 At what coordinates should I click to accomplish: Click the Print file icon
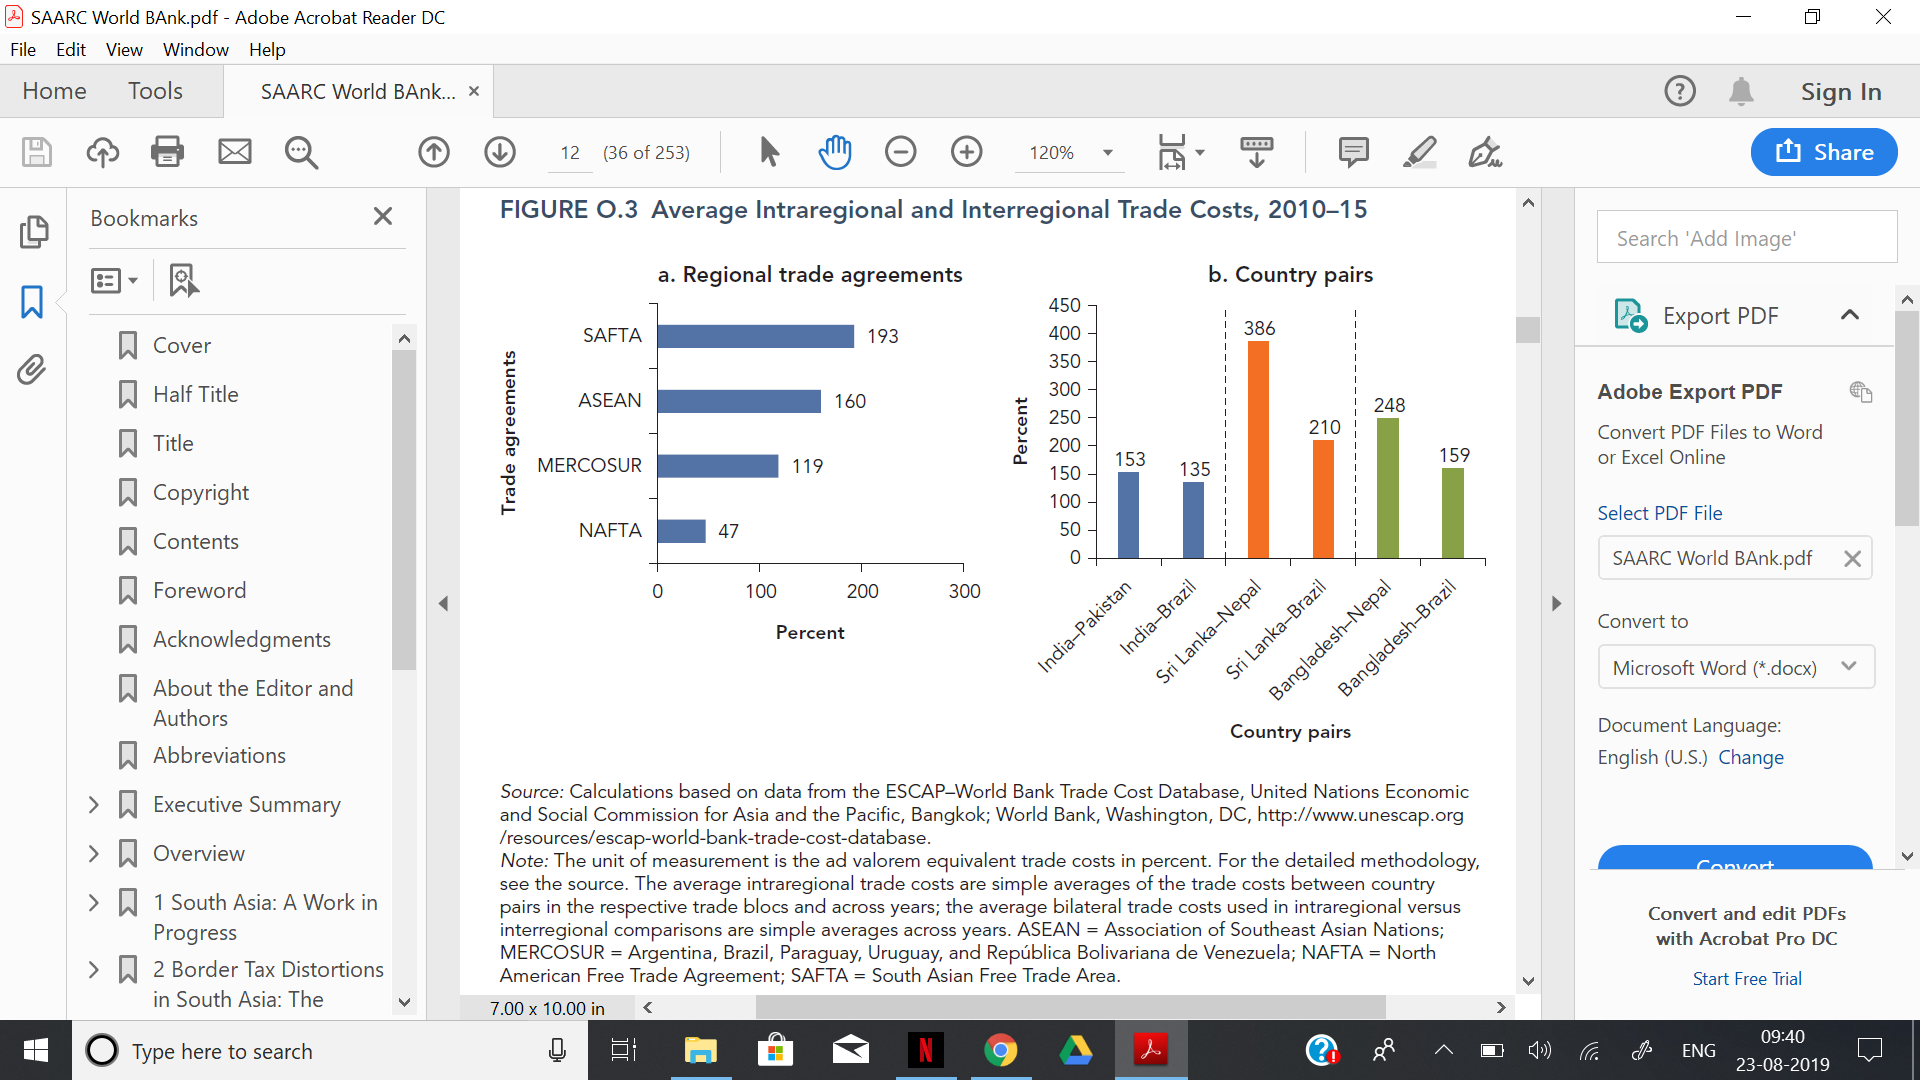pyautogui.click(x=167, y=152)
